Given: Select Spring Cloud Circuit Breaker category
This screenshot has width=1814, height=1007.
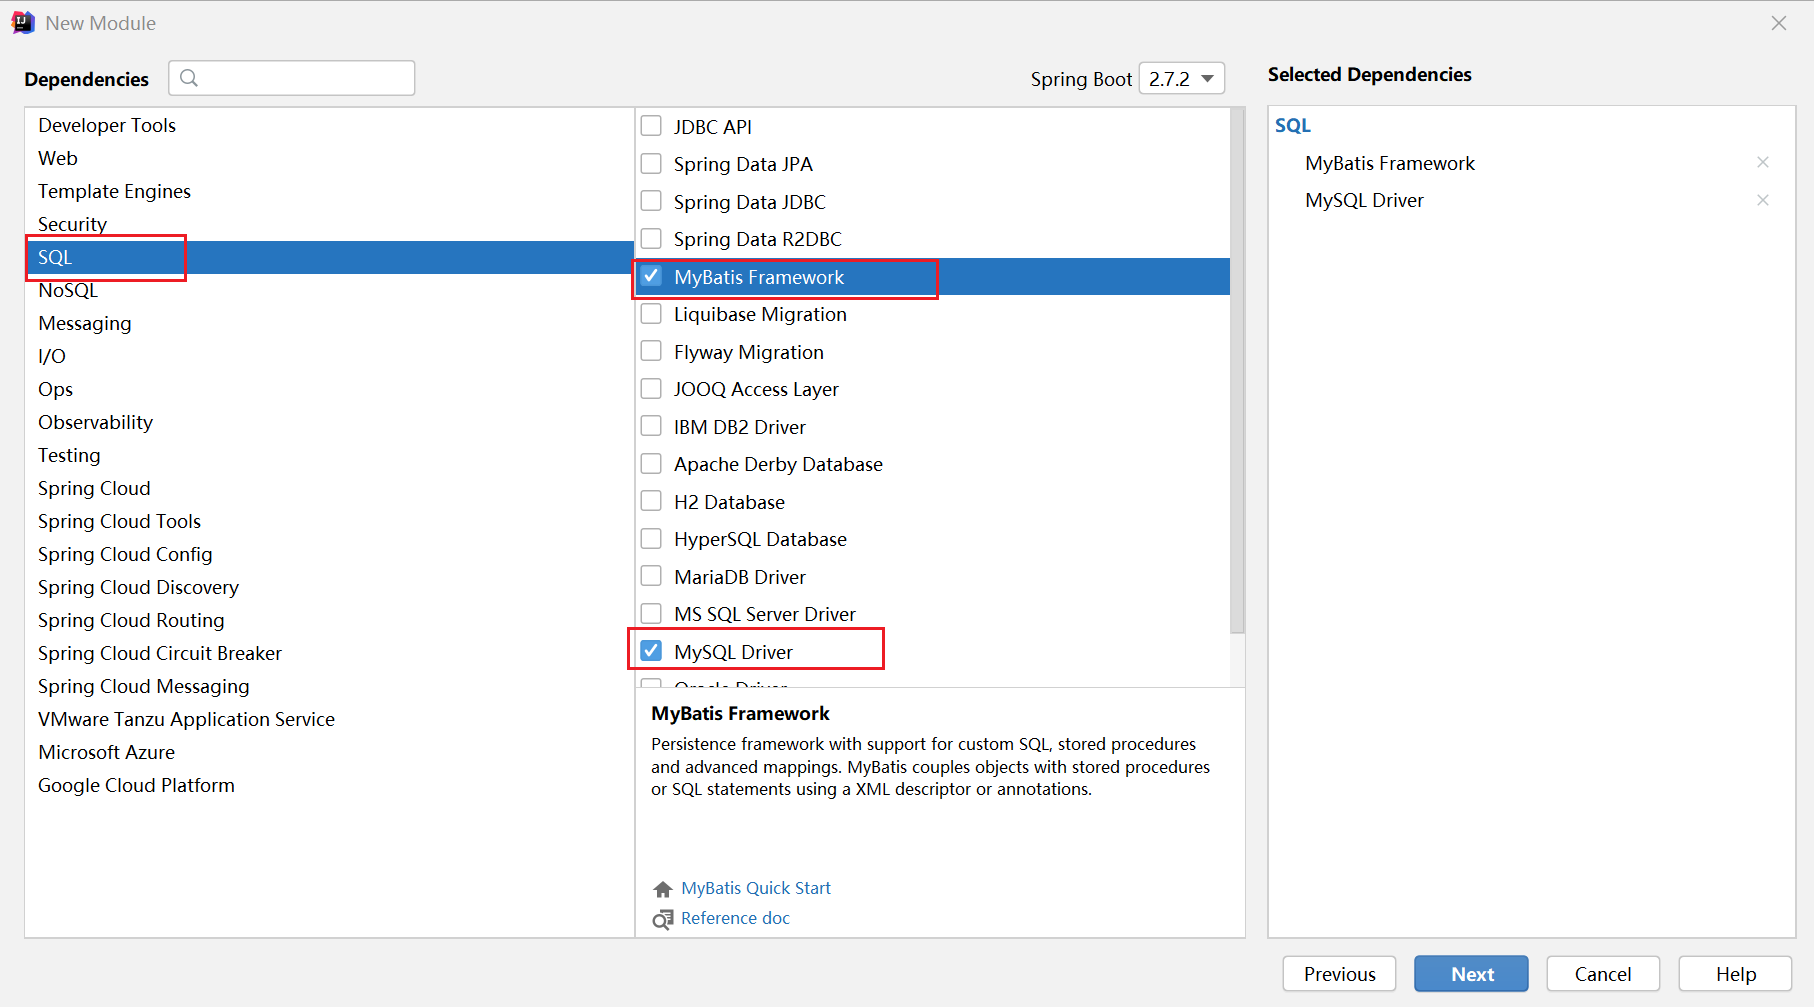Looking at the screenshot, I should click(329, 653).
